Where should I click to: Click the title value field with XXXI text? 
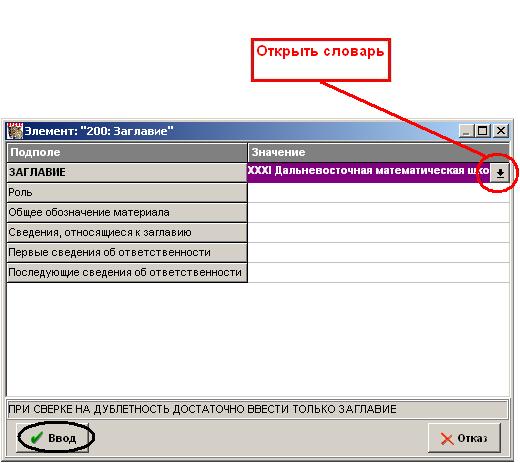pos(368,172)
